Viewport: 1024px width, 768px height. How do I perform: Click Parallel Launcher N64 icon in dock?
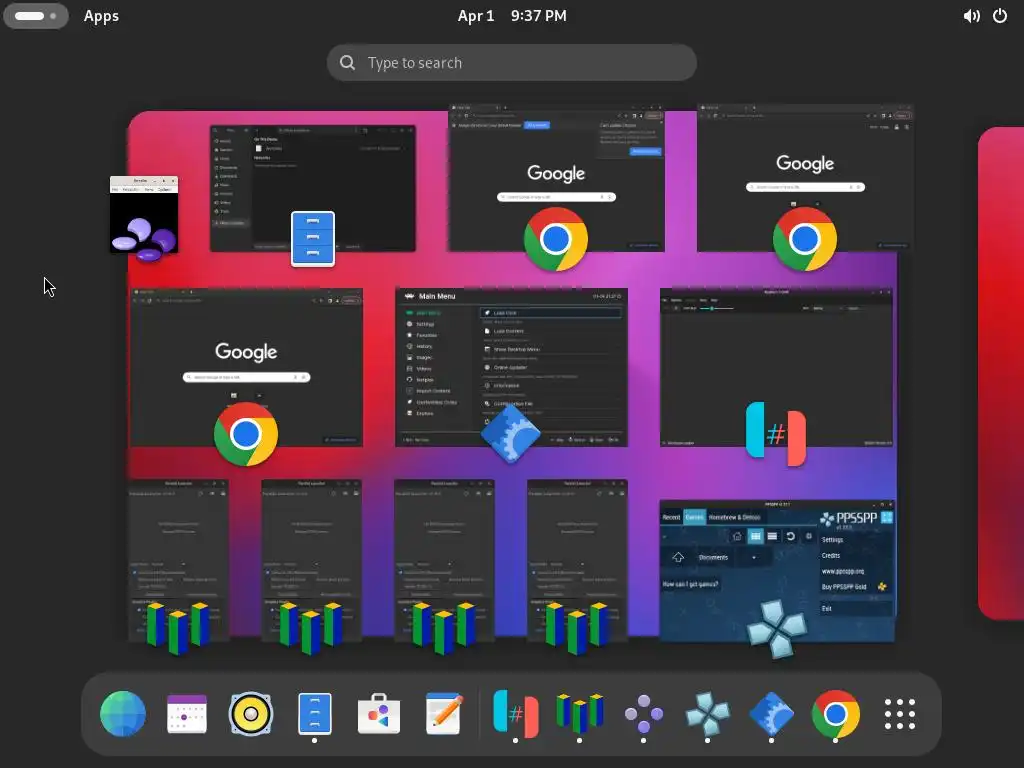[579, 713]
